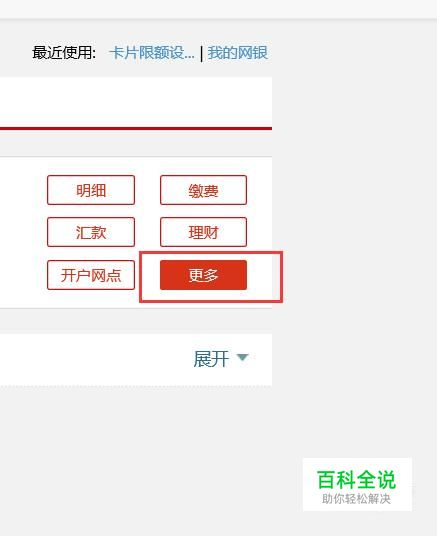
Task: Click the 最近使用 label
Action: (x=64, y=53)
